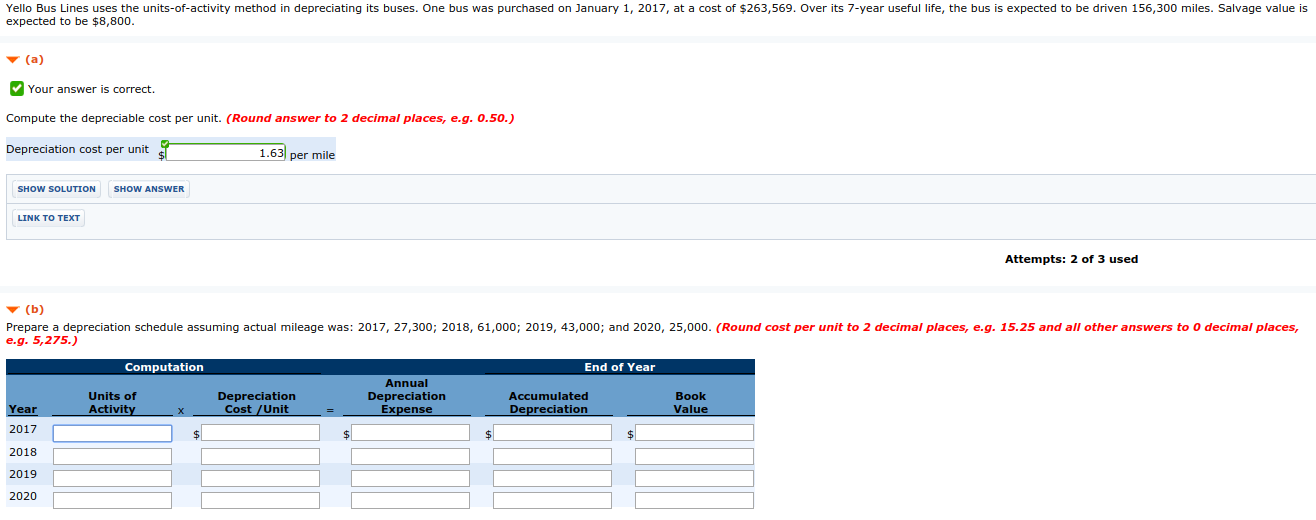Viewport: 1316px width, 520px height.
Task: Select 2019 Units of Activity input
Action: pyautogui.click(x=113, y=478)
